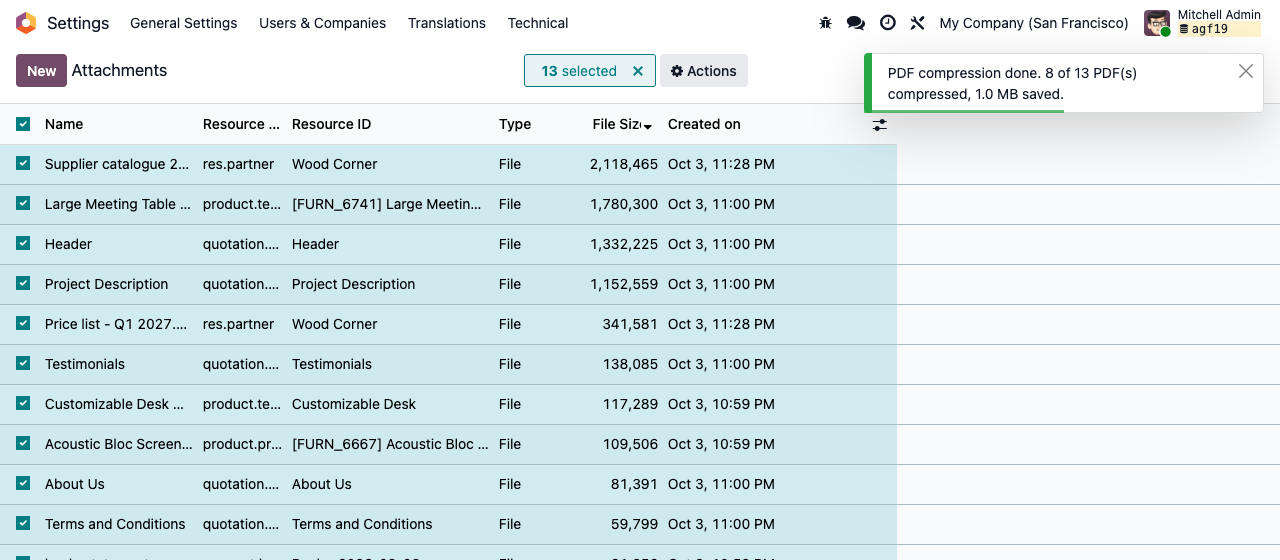Uncheck the About Us row checkbox
This screenshot has width=1280, height=560.
[23, 483]
